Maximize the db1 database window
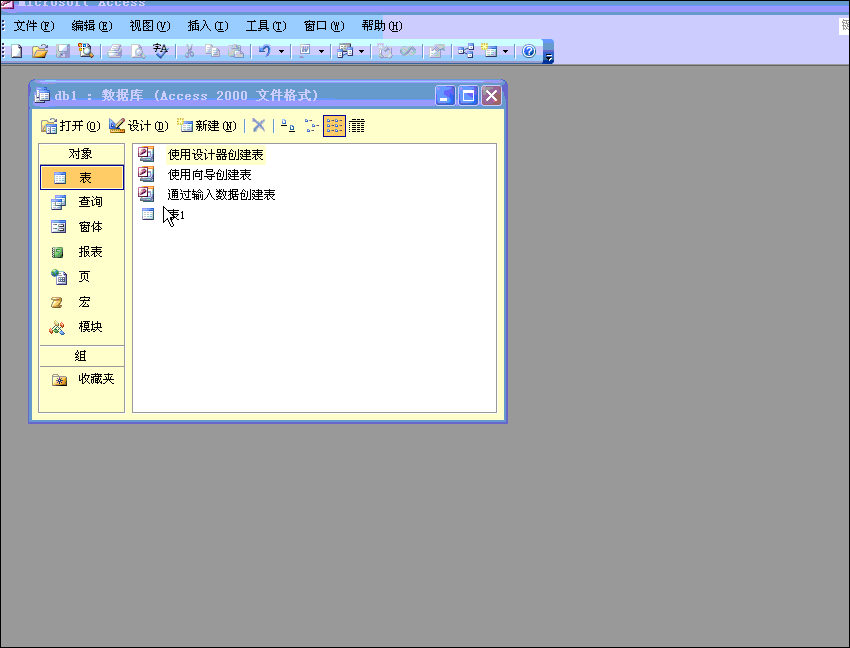 click(468, 96)
